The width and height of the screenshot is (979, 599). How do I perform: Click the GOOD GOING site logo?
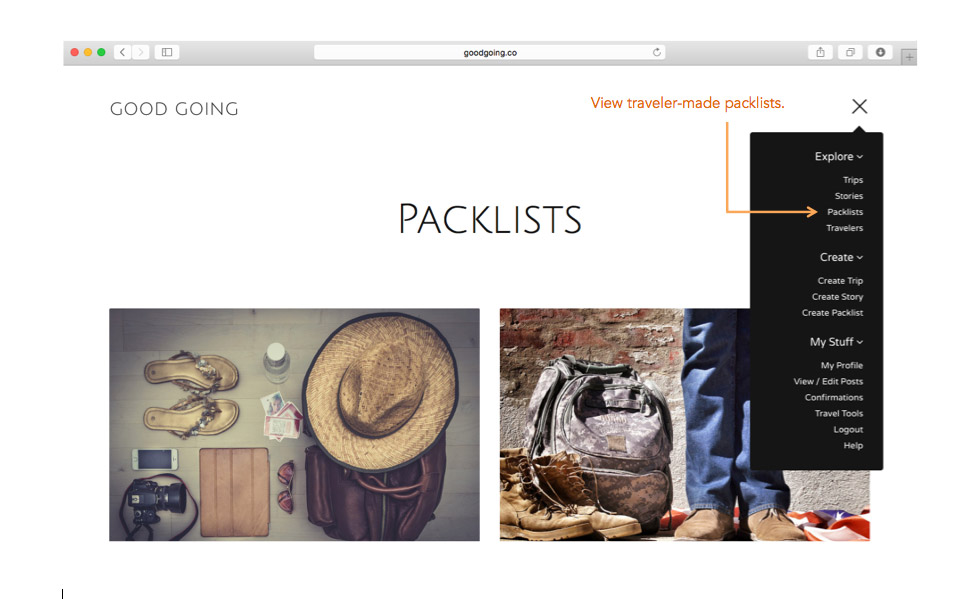click(x=174, y=109)
